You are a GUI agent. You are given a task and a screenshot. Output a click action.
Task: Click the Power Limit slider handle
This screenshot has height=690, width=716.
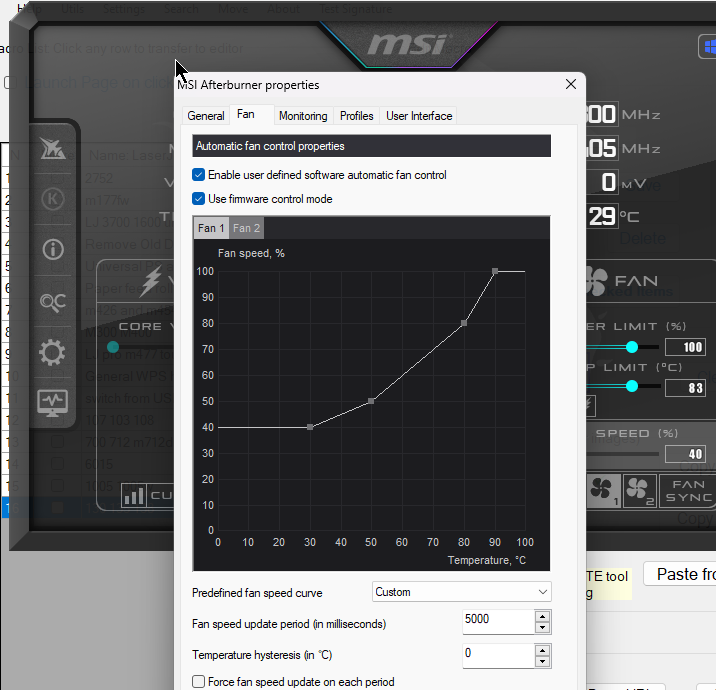point(632,347)
